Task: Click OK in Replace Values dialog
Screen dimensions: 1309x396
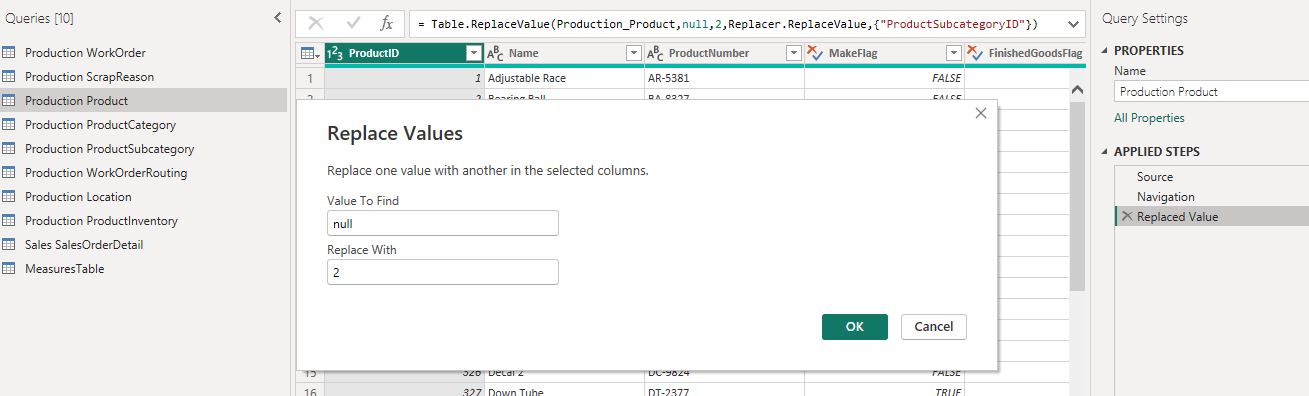Action: pos(855,327)
